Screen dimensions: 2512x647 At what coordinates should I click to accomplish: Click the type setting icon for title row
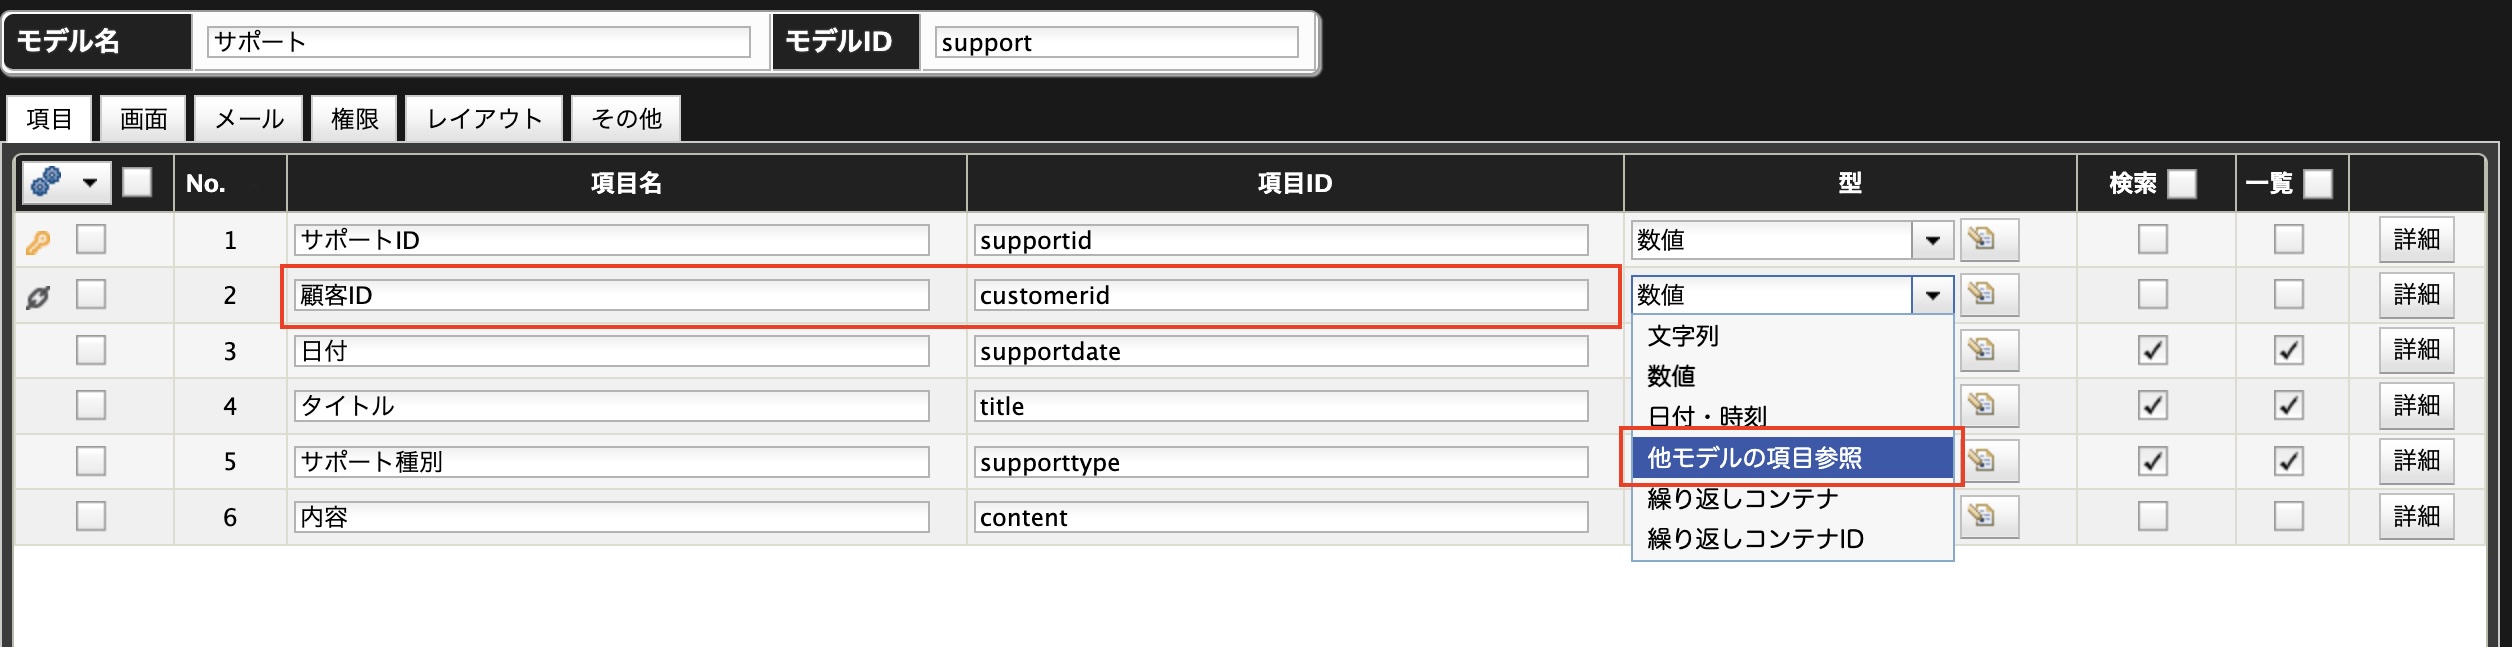1989,406
